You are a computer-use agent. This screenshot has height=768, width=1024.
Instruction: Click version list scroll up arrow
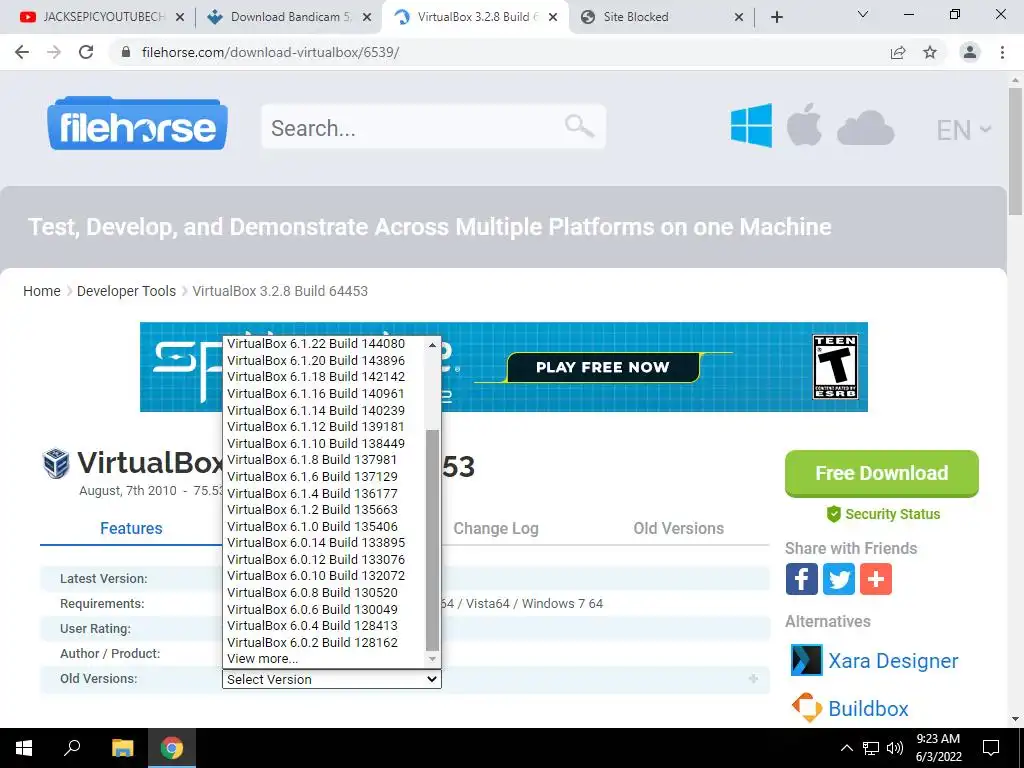click(432, 345)
